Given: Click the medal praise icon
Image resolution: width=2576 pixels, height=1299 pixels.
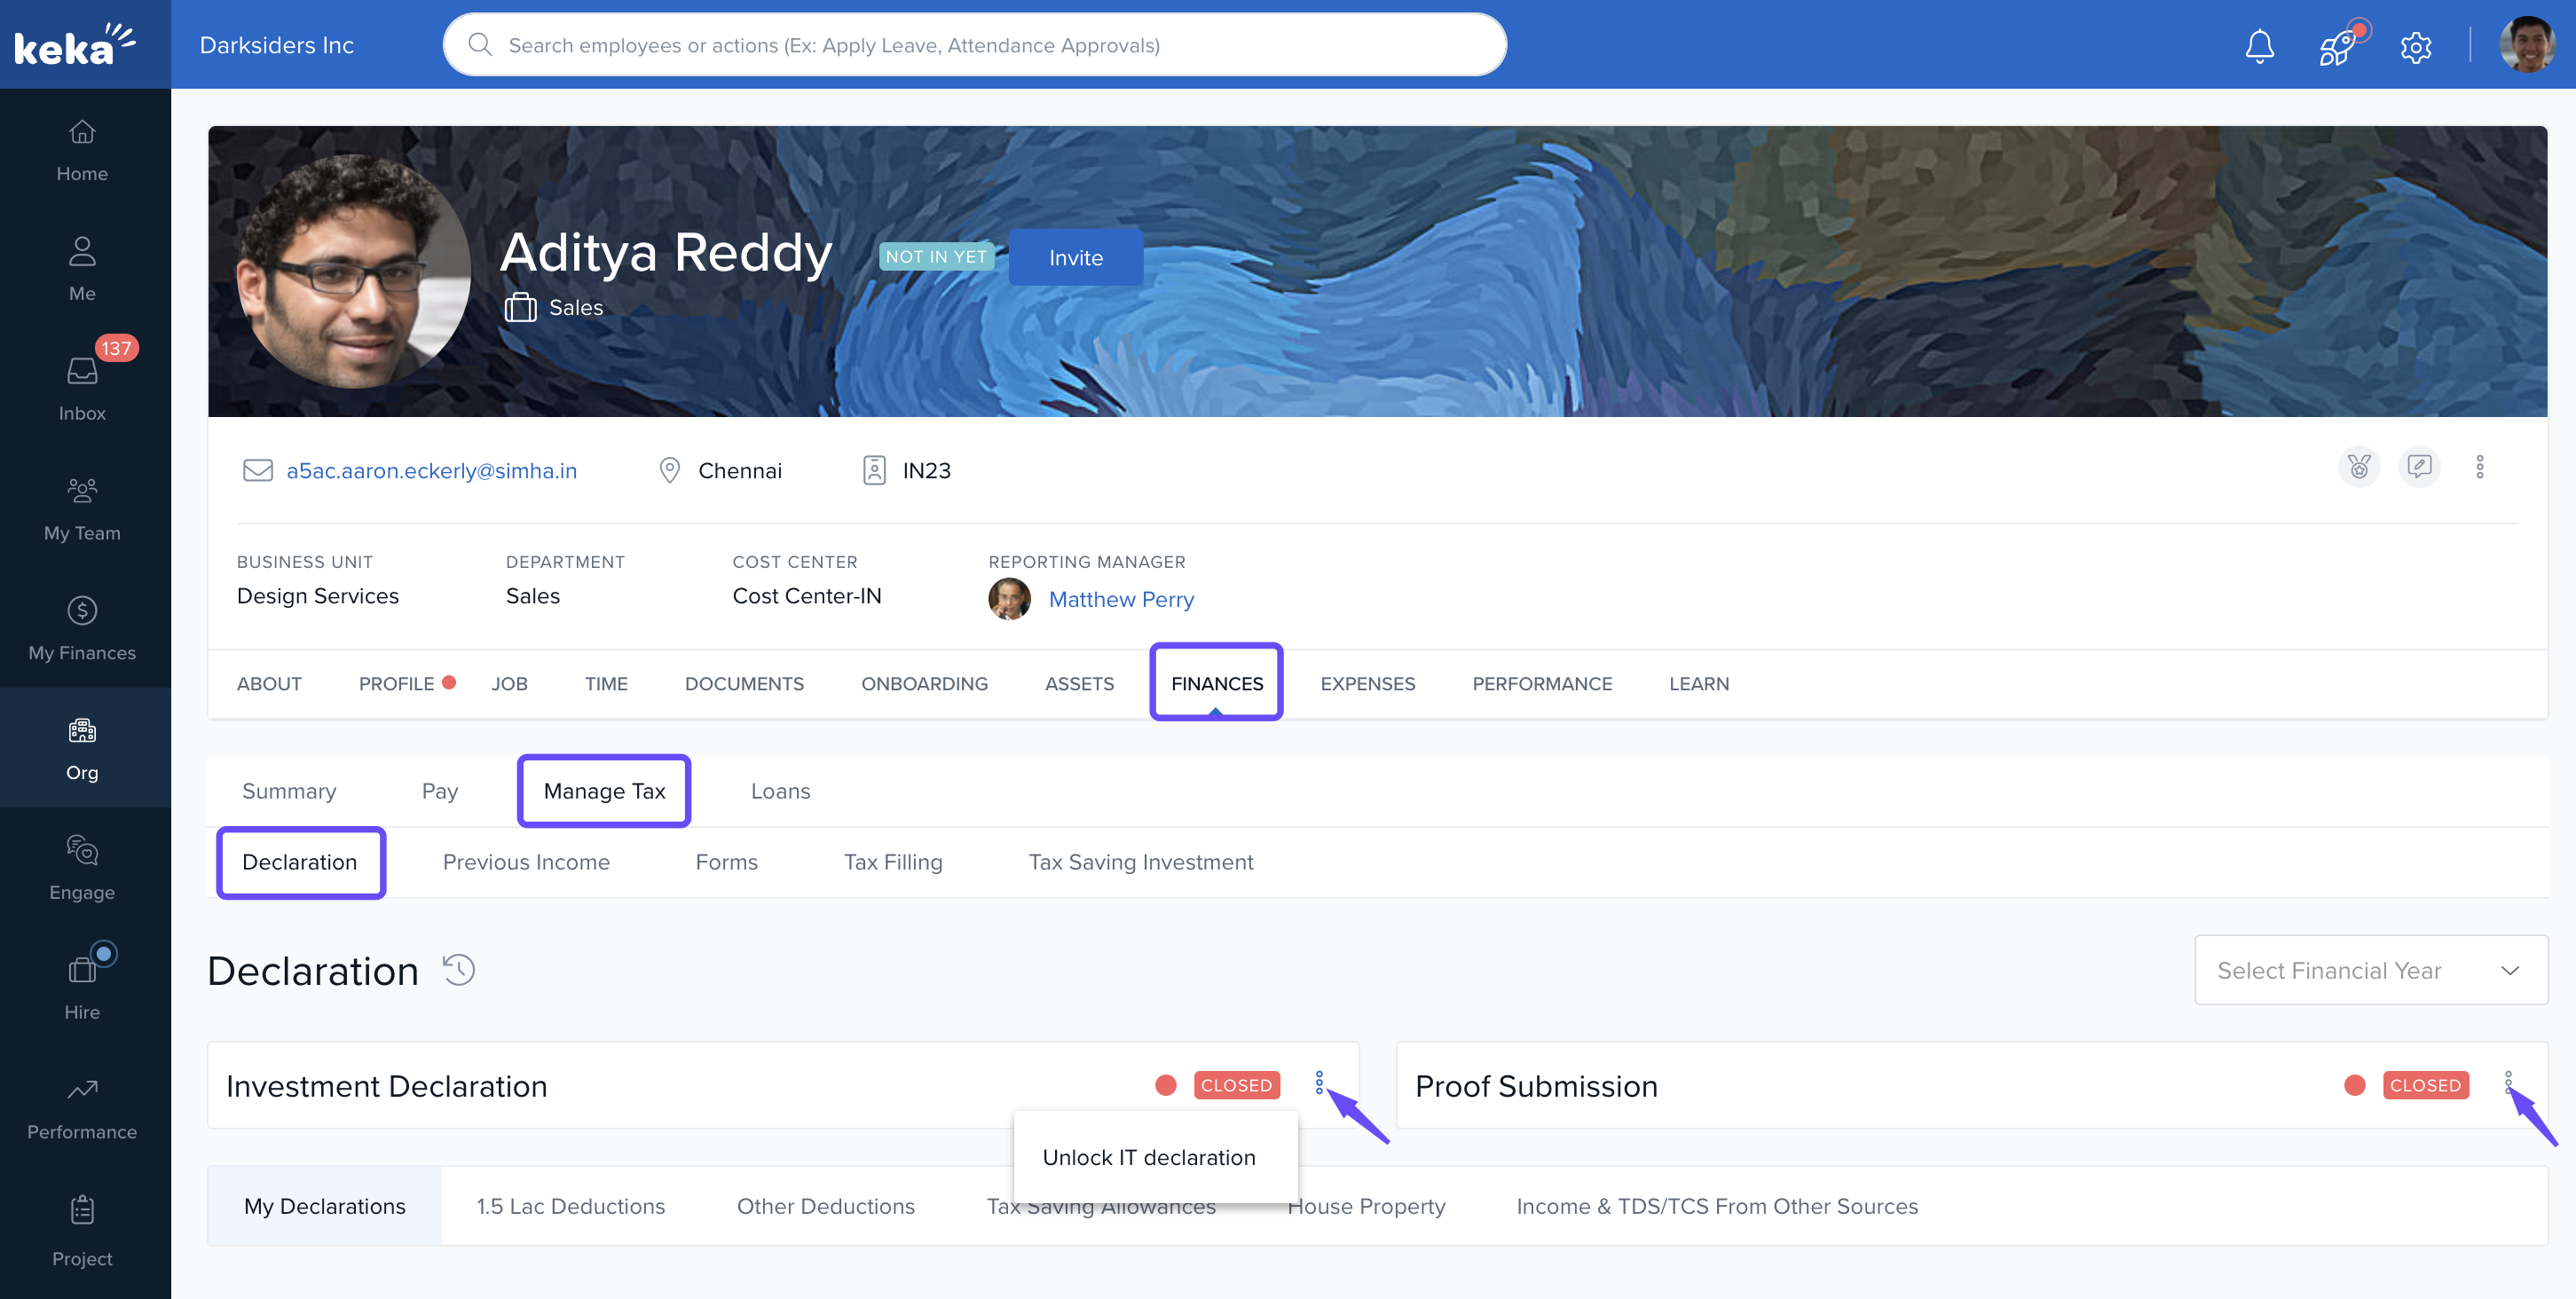Looking at the screenshot, I should coord(2359,467).
